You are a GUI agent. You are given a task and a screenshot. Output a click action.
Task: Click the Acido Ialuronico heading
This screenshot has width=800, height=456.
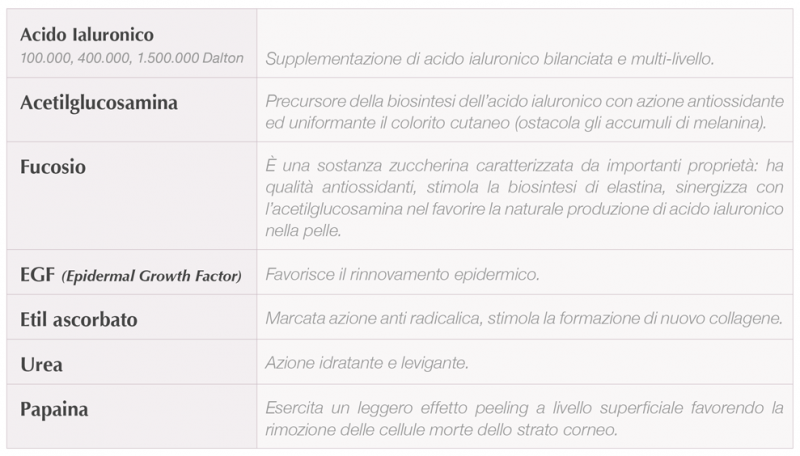point(87,35)
